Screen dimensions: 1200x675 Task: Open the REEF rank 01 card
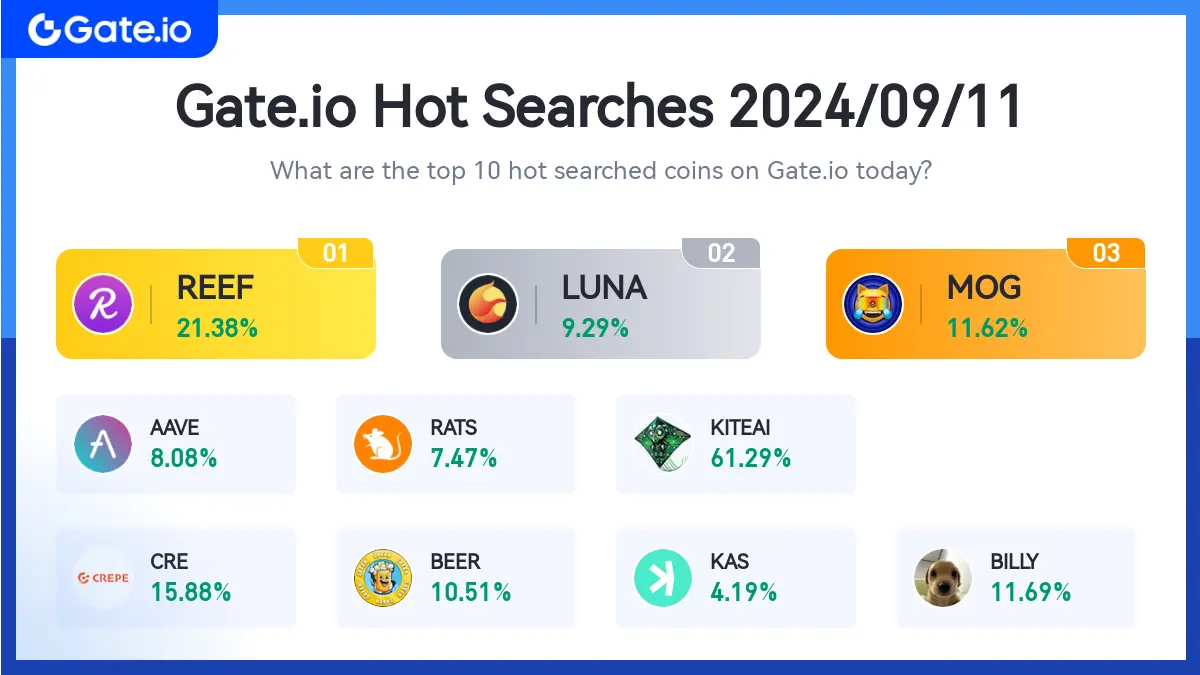[x=216, y=299]
